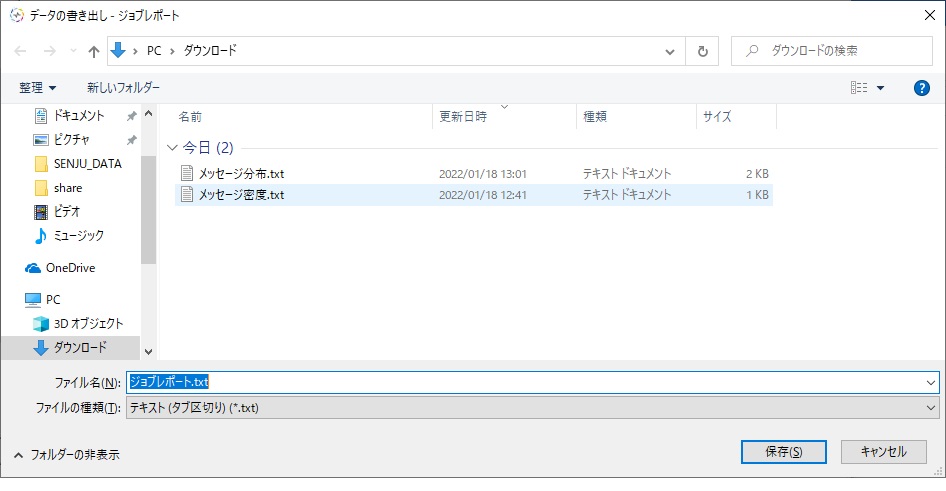Image resolution: width=946 pixels, height=491 pixels.
Task: Select ダウンロード in the address breadcrumb
Action: click(x=210, y=51)
